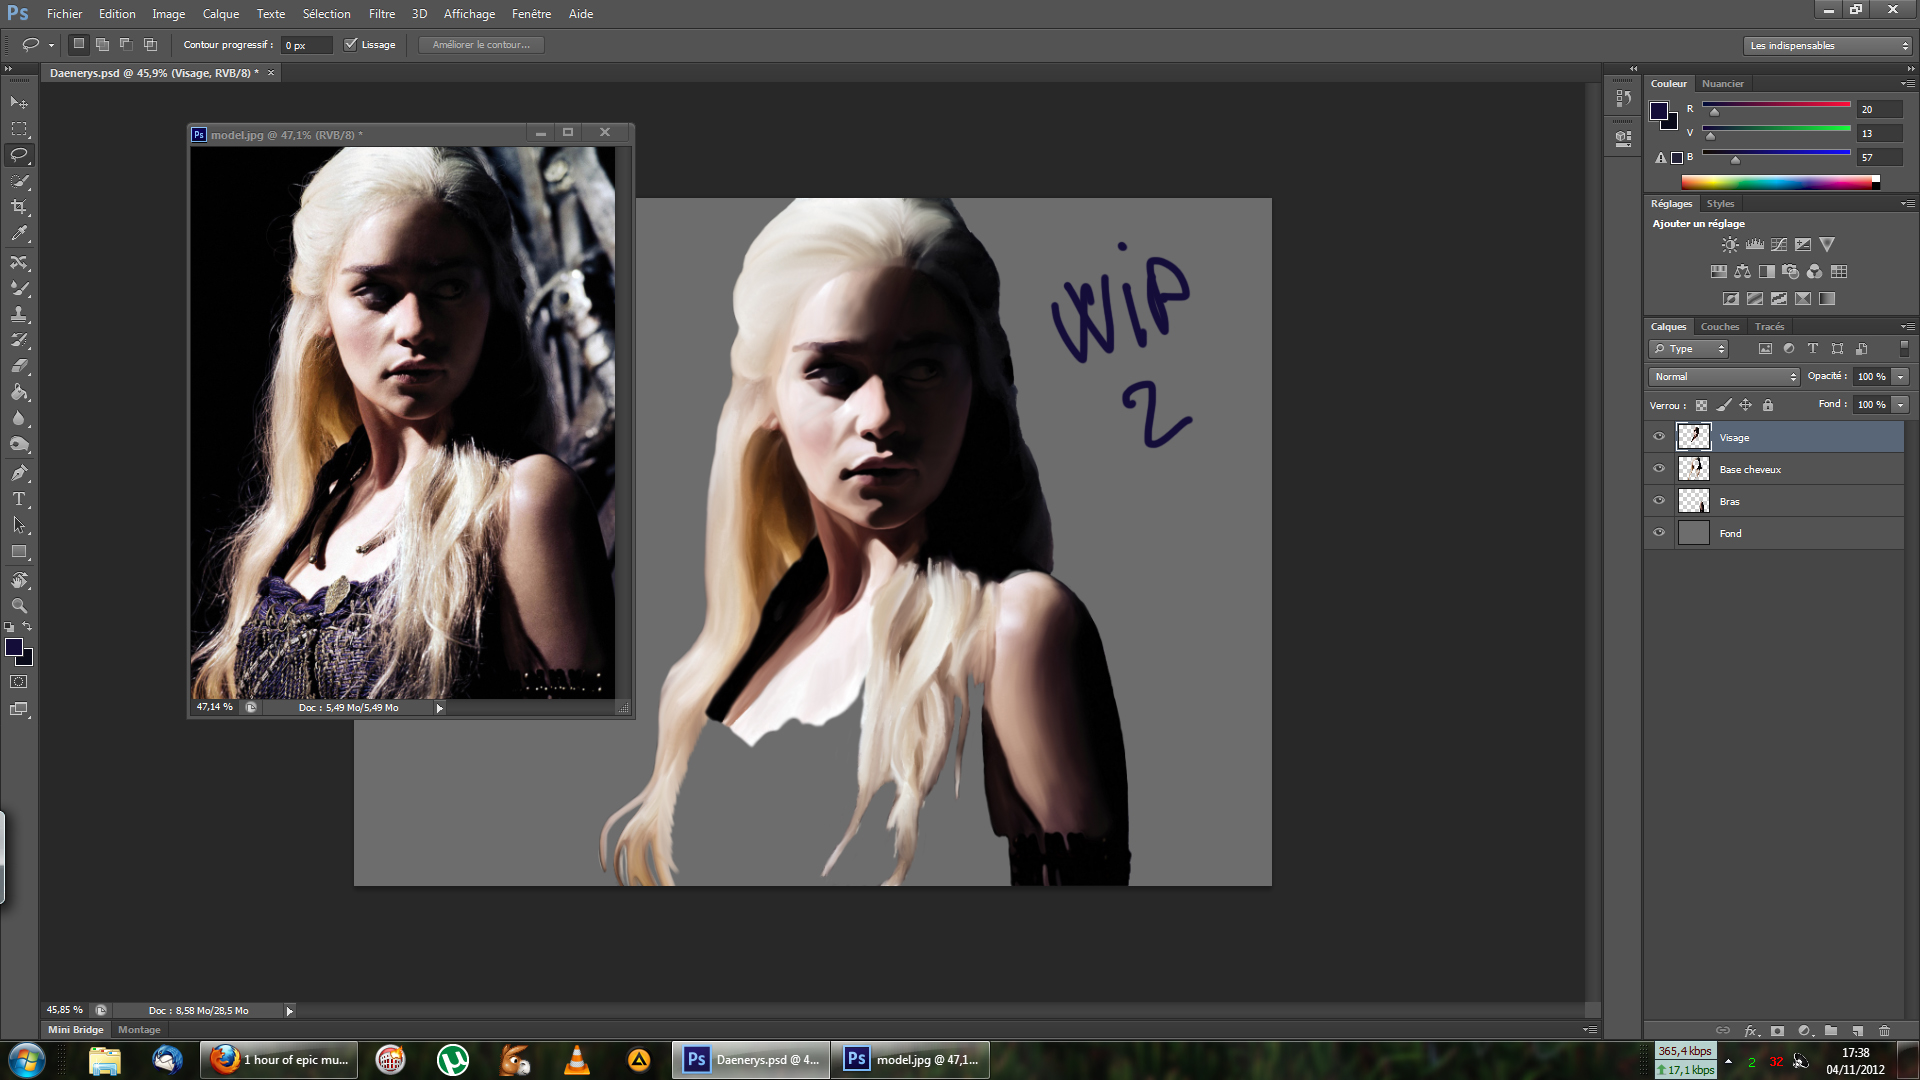Screen dimensions: 1920x1080
Task: Add a Color Balance adjustment
Action: coord(1743,272)
